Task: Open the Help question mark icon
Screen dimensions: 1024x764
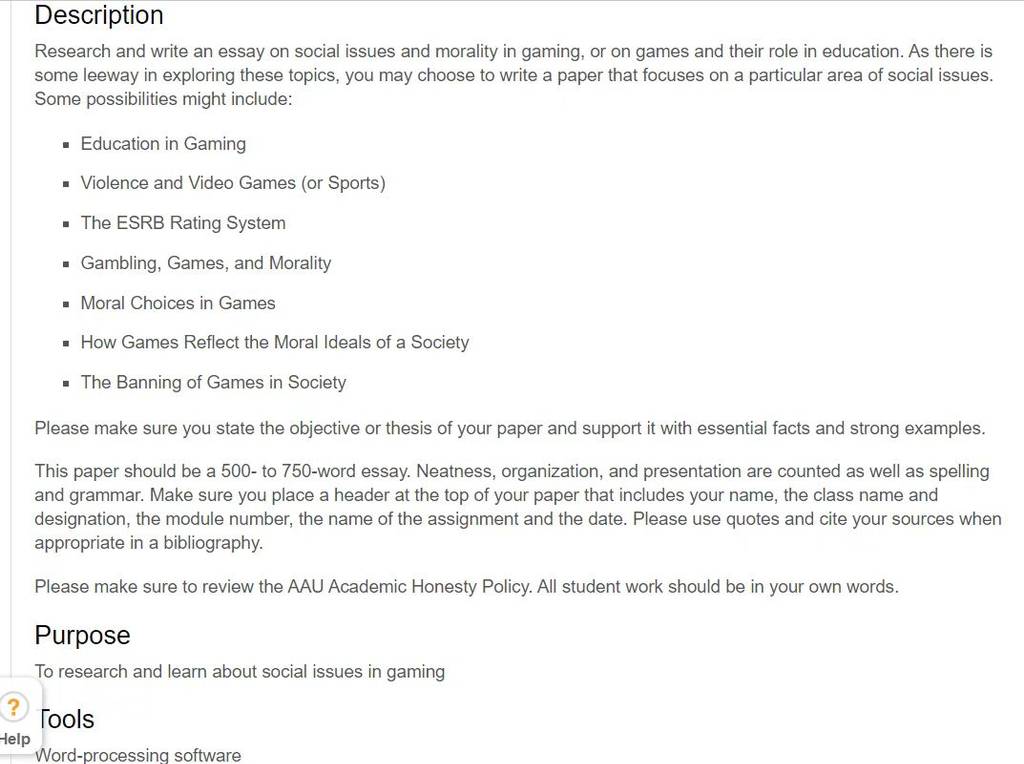Action: 14,707
